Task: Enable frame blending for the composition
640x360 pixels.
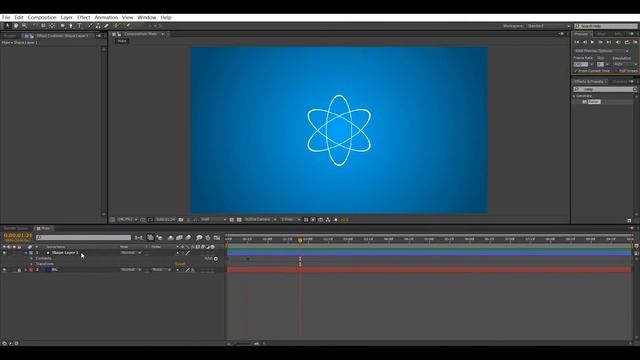Action: (179, 238)
